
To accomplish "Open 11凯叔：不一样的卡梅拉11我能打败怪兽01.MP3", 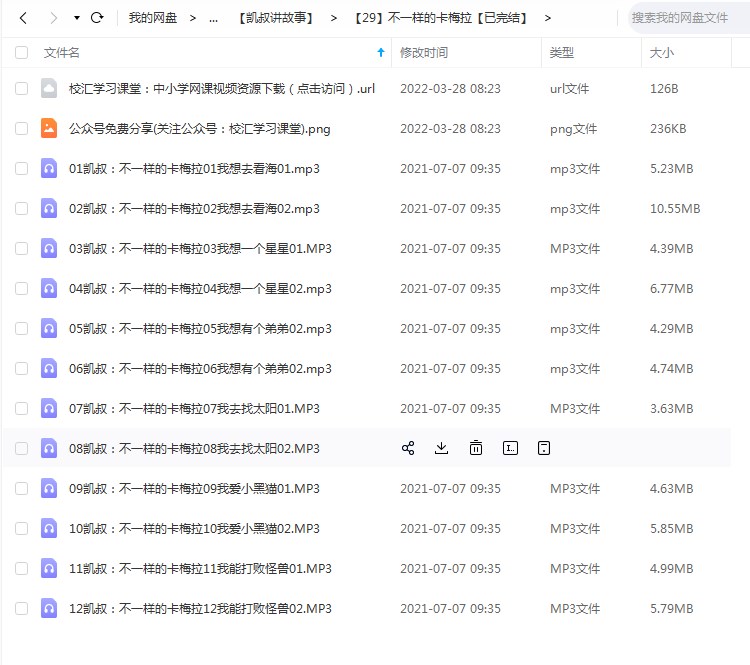I will [x=200, y=569].
